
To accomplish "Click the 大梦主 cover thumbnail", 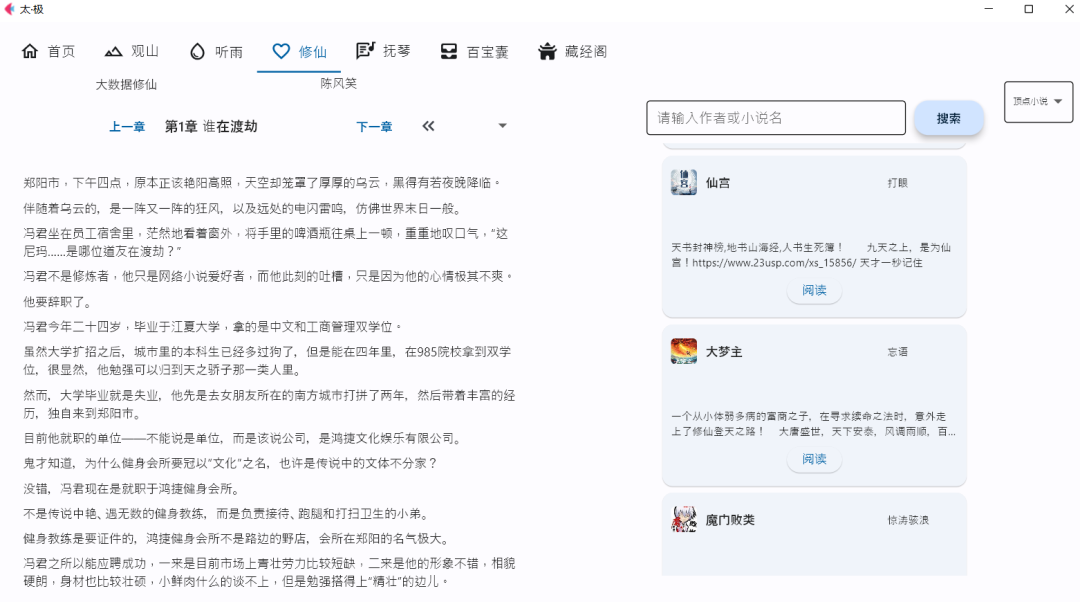I will (683, 351).
